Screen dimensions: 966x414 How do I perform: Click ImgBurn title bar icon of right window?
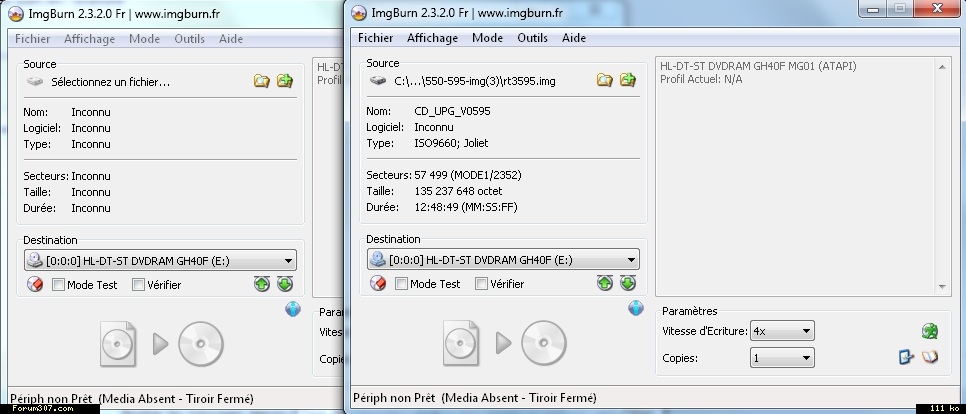pyautogui.click(x=359, y=12)
